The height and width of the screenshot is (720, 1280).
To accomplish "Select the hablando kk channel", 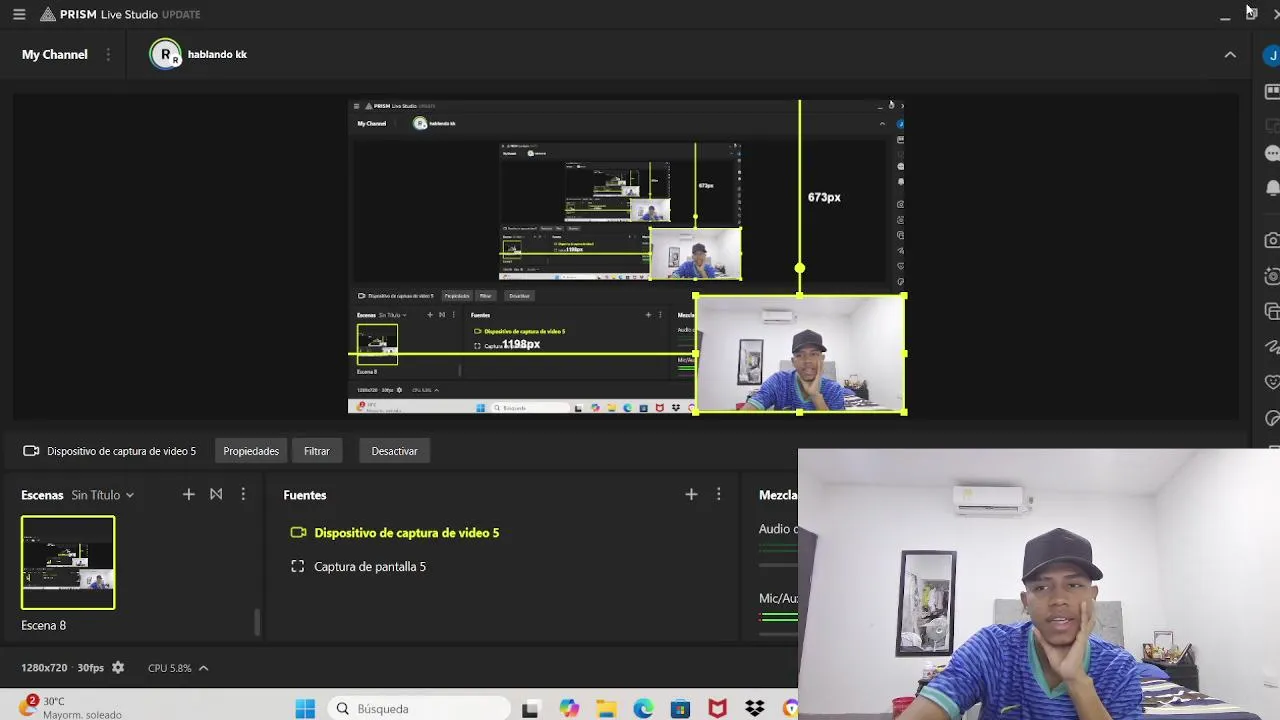I will 198,54.
